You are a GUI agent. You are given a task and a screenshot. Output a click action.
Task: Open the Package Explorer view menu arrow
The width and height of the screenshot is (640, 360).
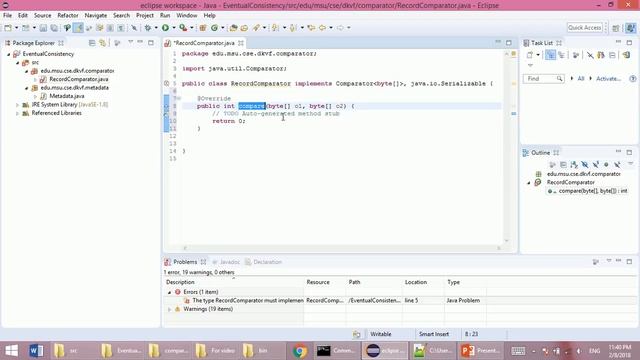[131, 42]
